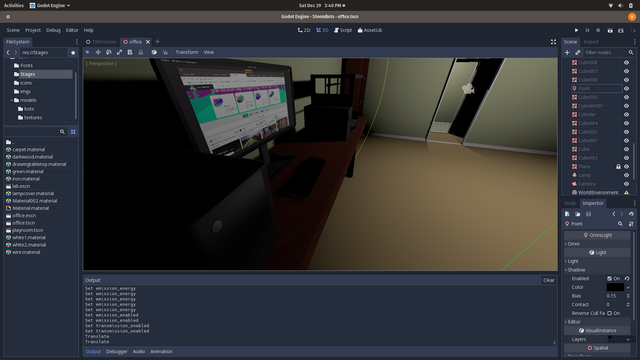Enable Reverse Cull Face checkbox
The height and width of the screenshot is (360, 640).
point(609,313)
